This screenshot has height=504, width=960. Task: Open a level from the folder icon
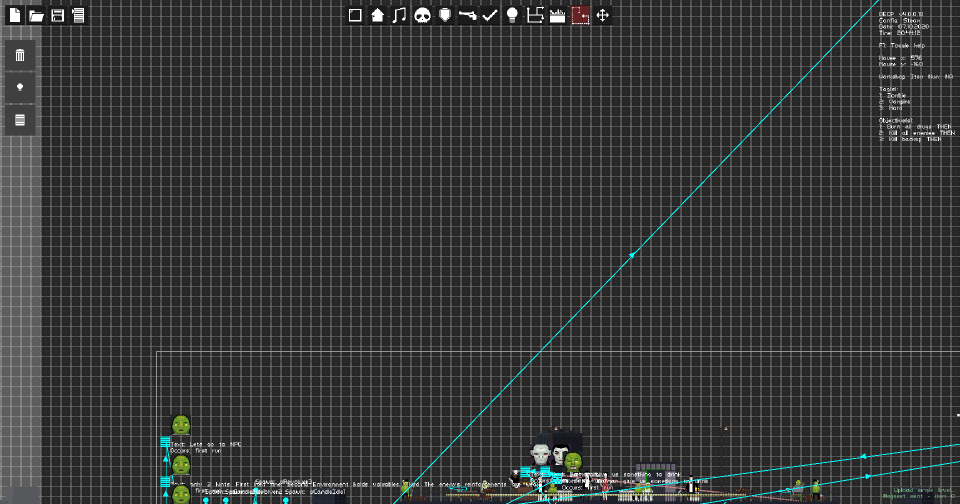[36, 15]
